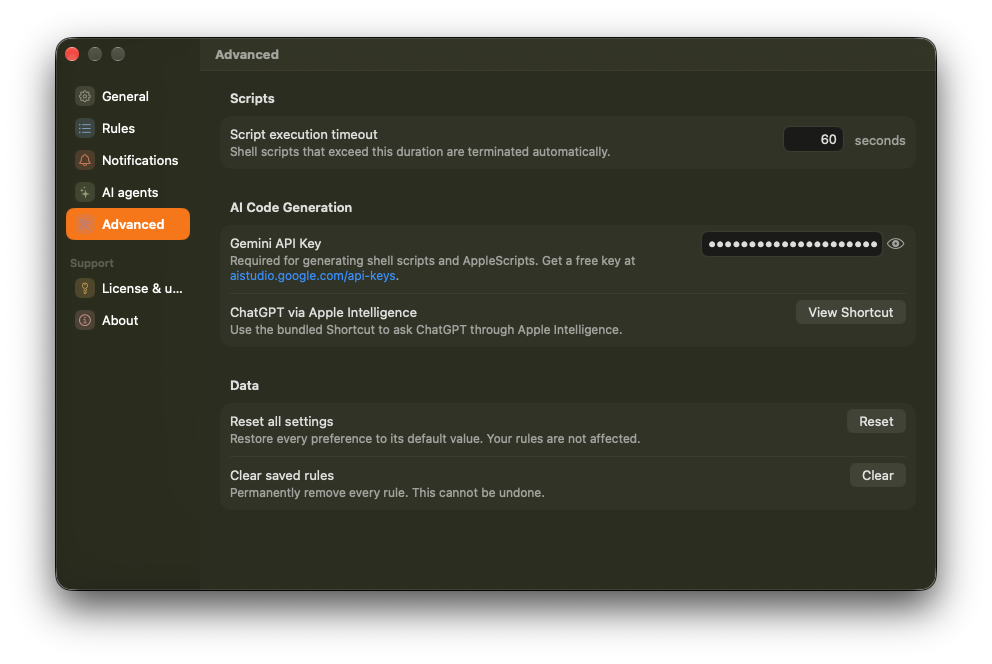Click the License key icon in sidebar
992x664 pixels.
[85, 288]
